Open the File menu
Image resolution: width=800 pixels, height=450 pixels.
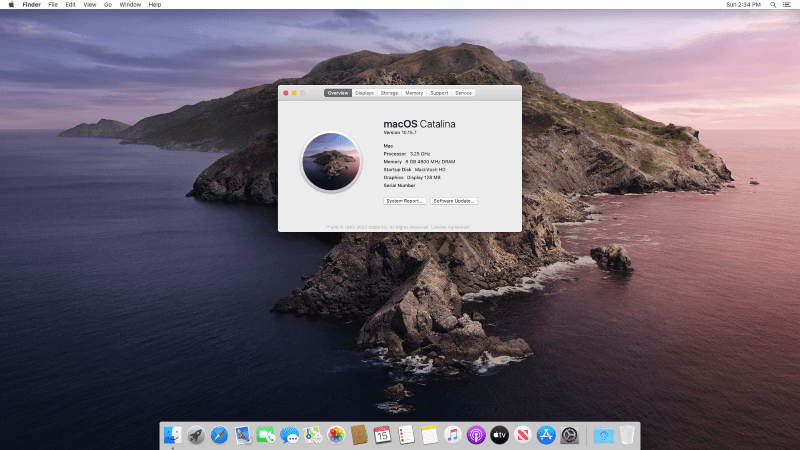[53, 5]
